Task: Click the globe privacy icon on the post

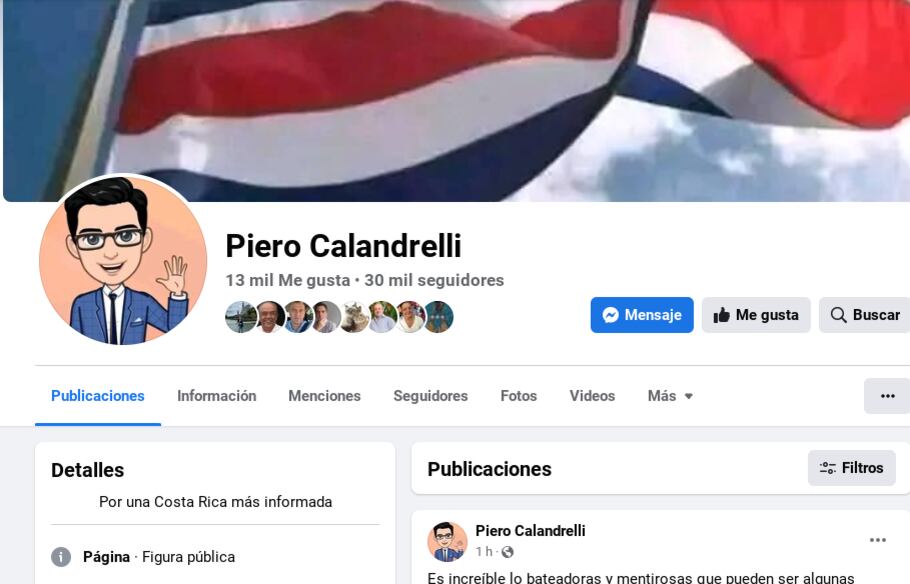Action: tap(507, 551)
